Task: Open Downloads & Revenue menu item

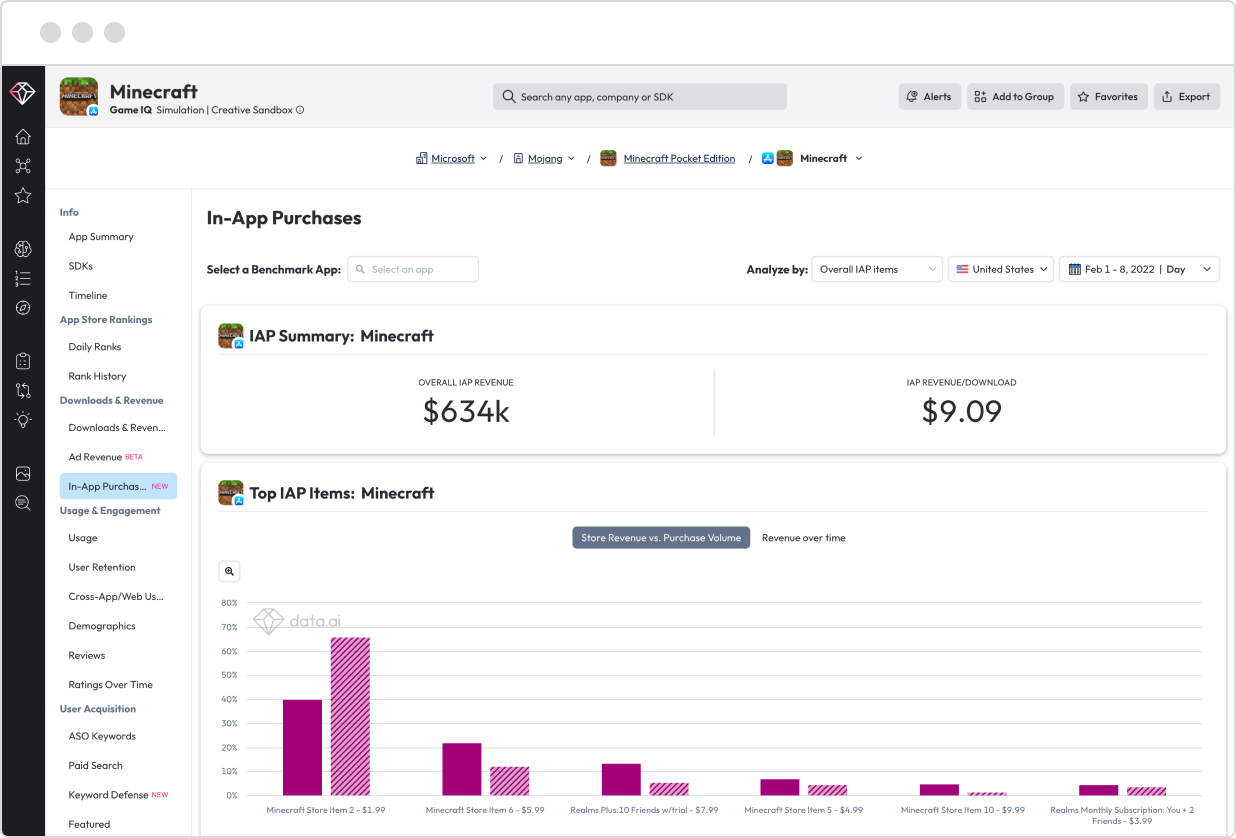Action: [117, 428]
